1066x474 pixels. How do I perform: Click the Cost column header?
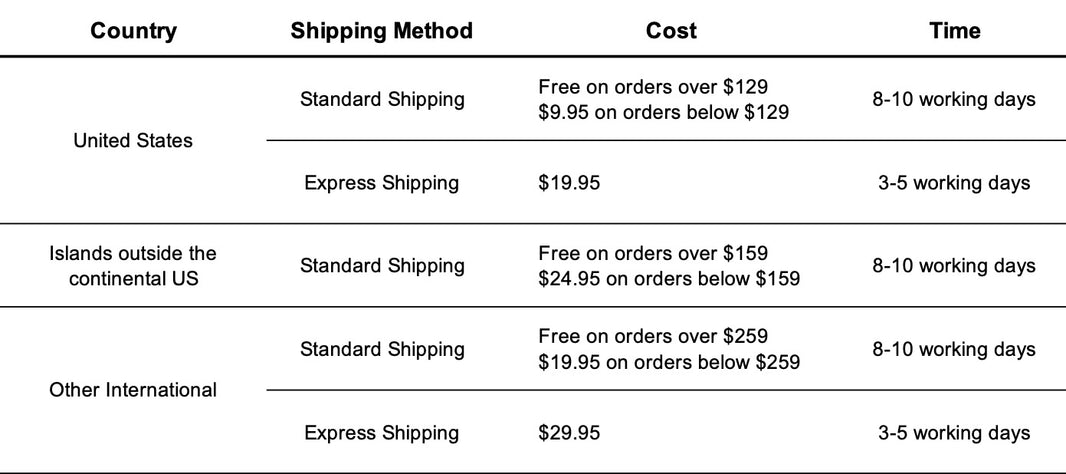pos(672,31)
